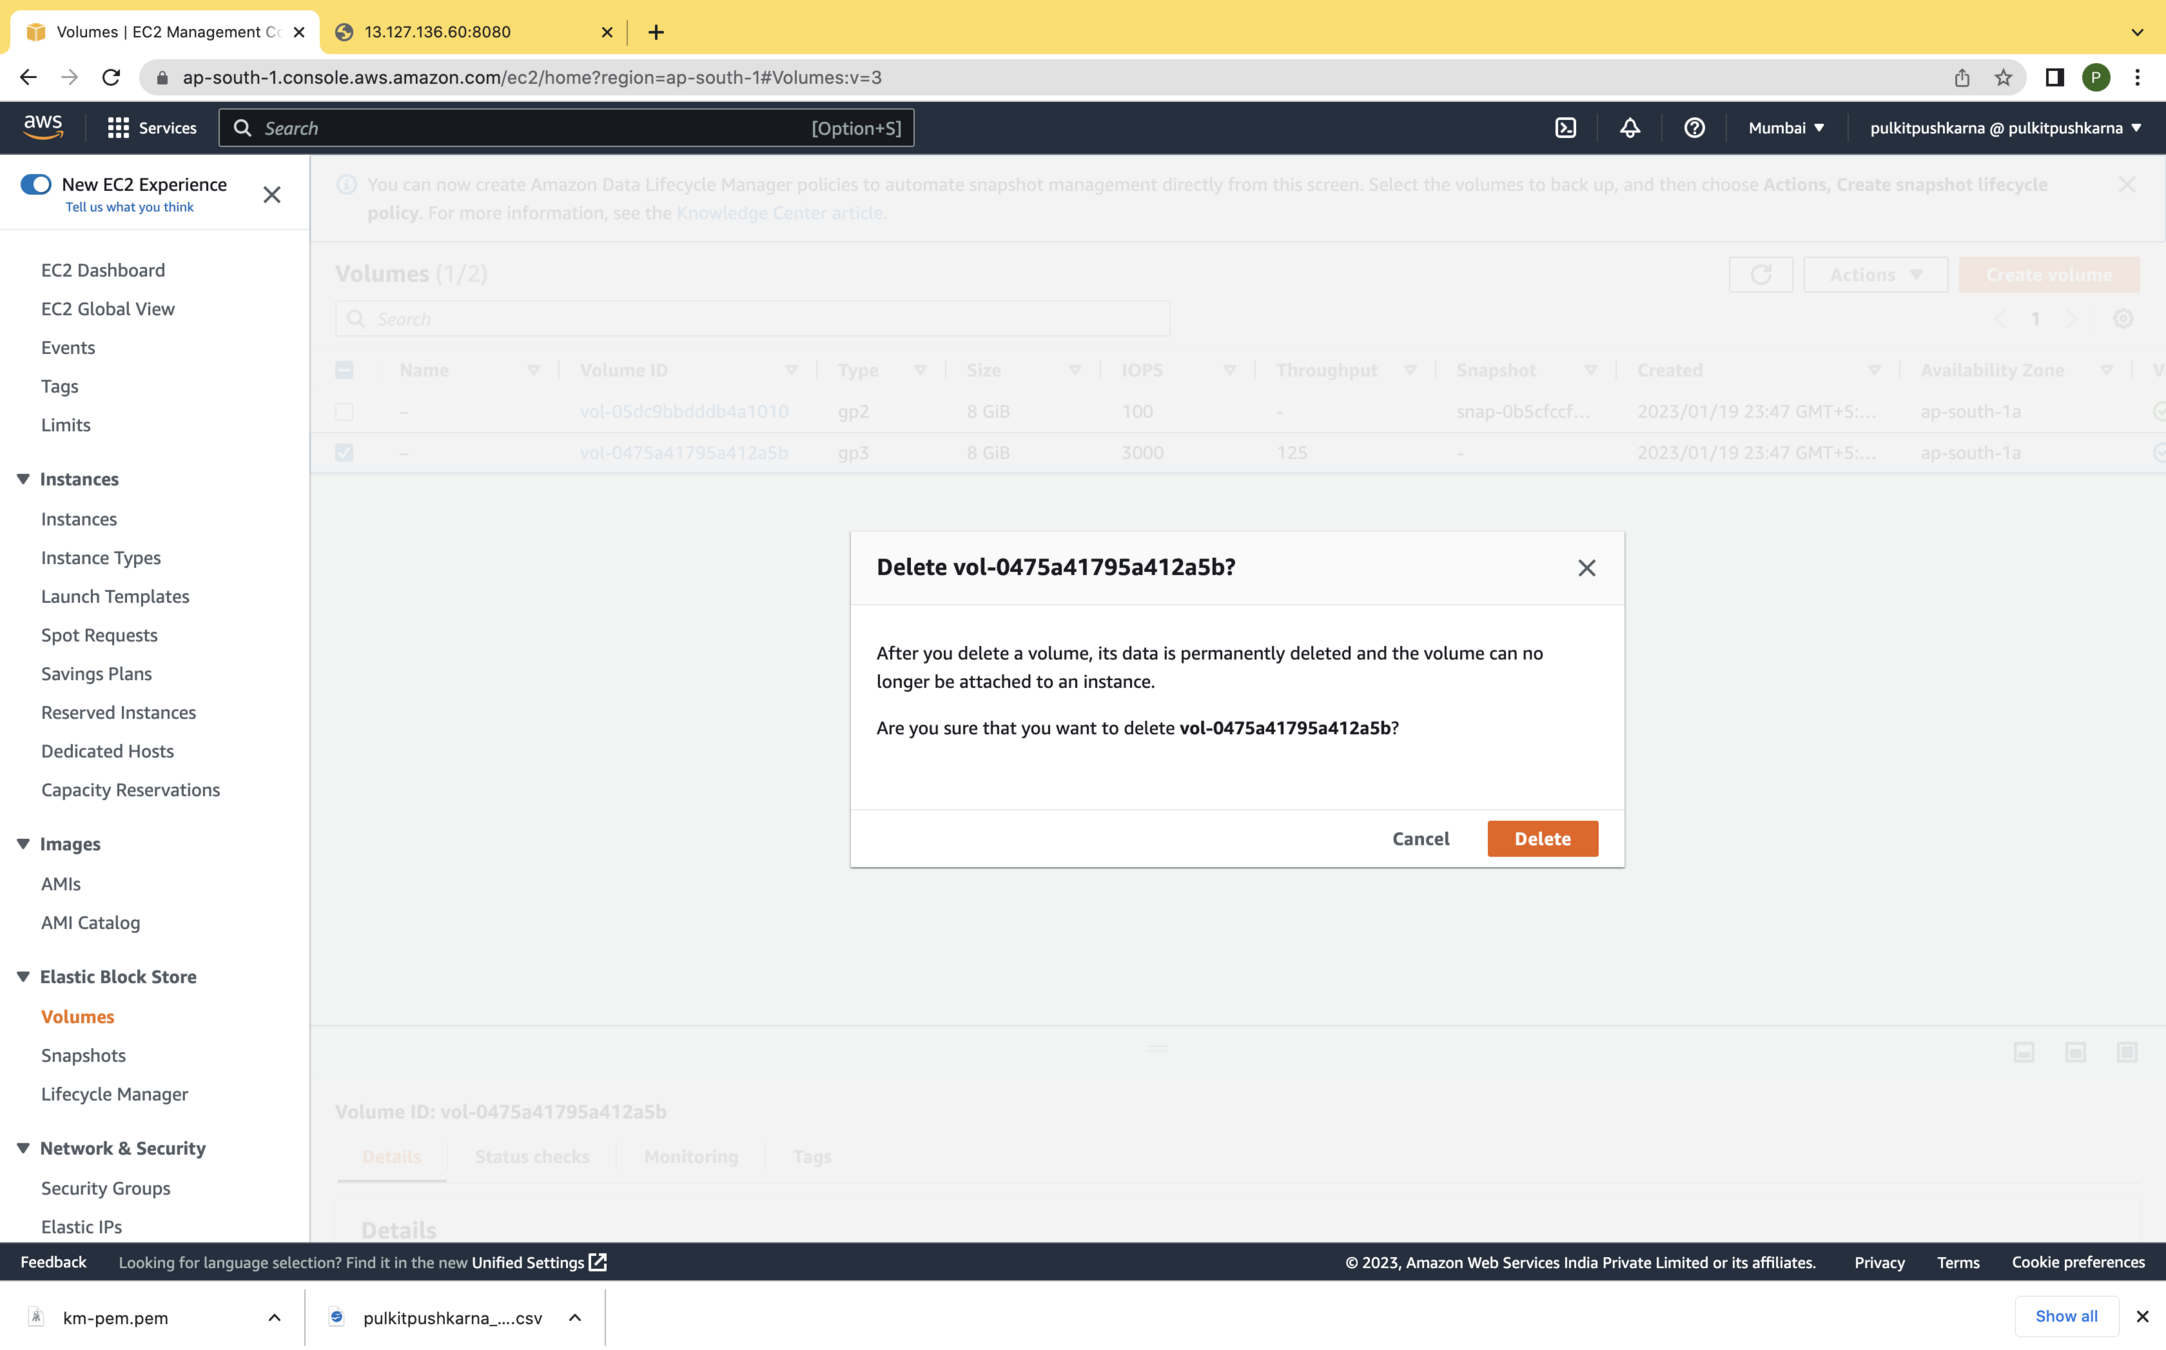The width and height of the screenshot is (2166, 1350).
Task: Expand the km-pem.pem download options
Action: (274, 1317)
